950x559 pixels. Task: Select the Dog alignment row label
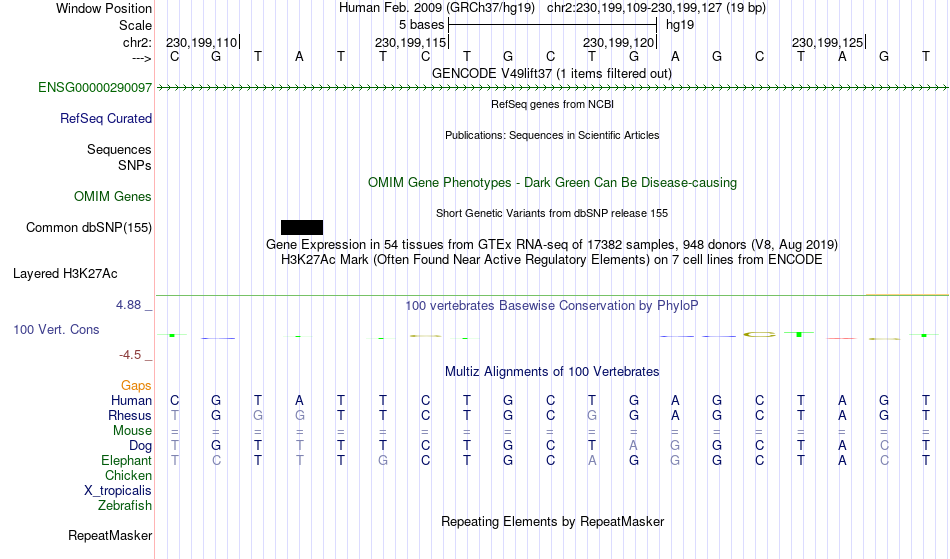pyautogui.click(x=141, y=446)
